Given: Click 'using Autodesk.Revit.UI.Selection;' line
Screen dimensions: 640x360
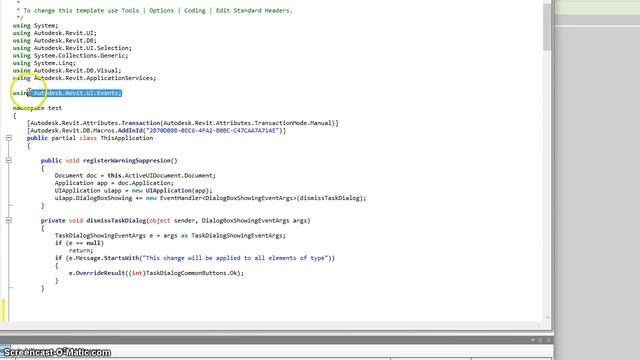Looking at the screenshot, I should coord(72,48).
